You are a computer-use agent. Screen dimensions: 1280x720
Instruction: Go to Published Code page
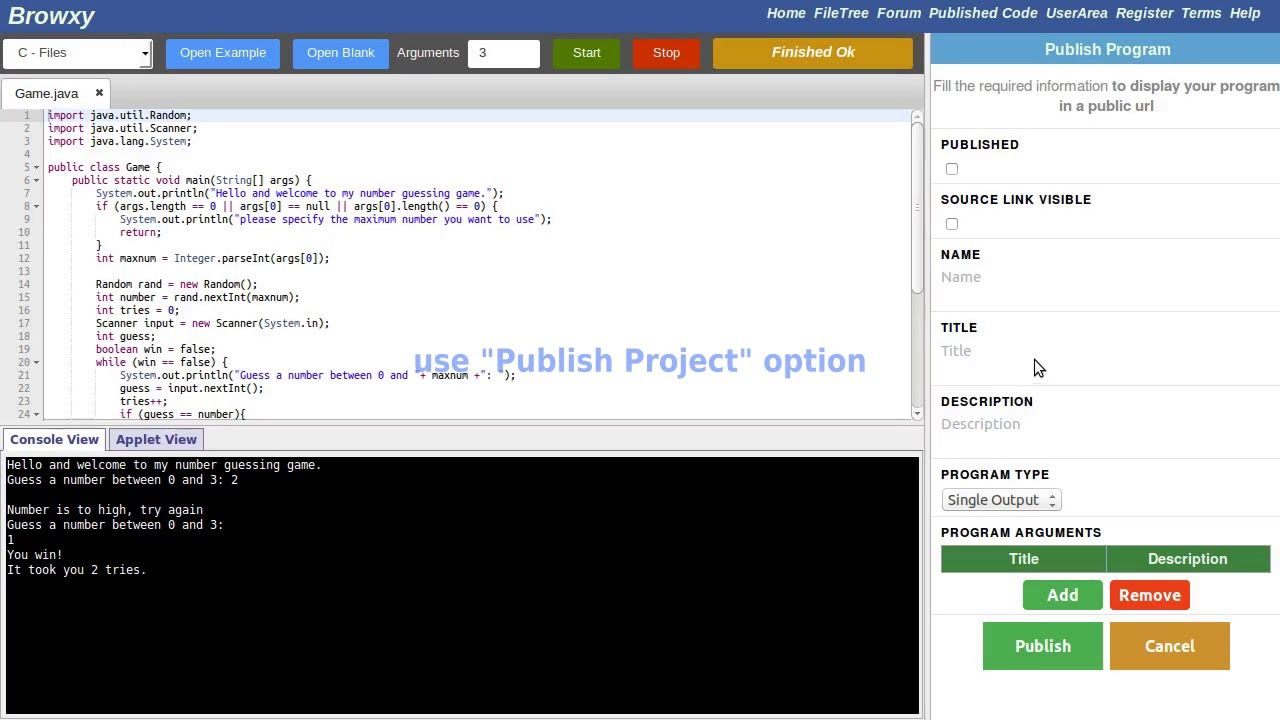[x=982, y=13]
